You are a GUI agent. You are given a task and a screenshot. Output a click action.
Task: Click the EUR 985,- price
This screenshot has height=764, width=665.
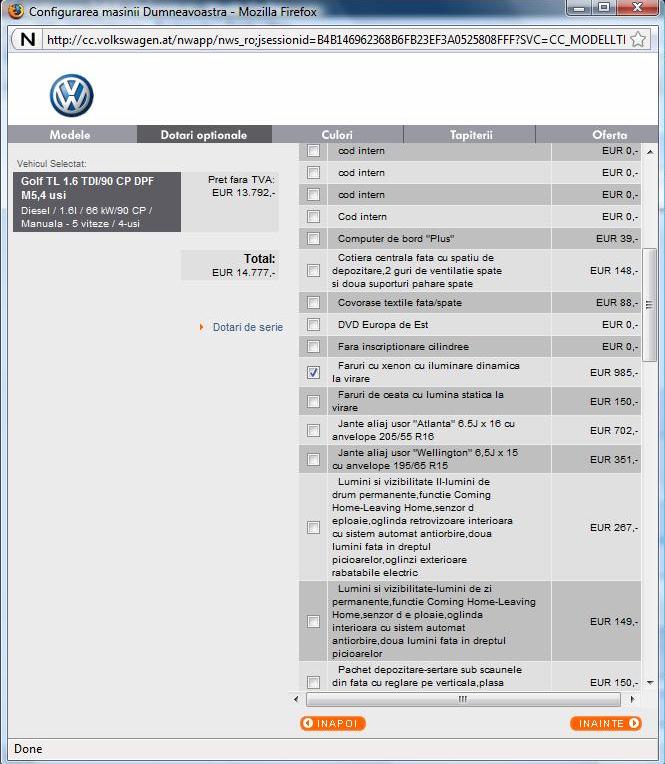[x=614, y=373]
